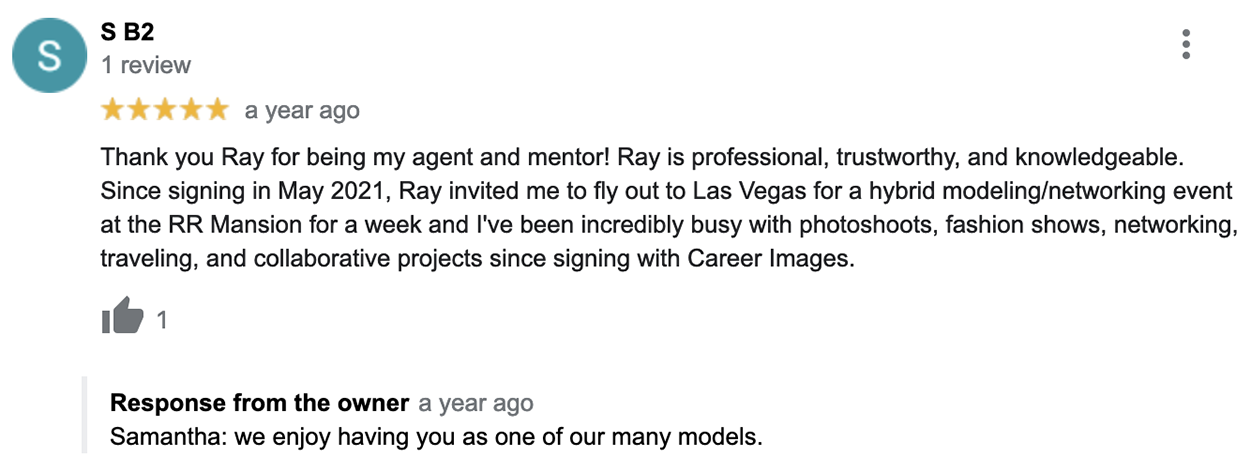Click the 'Response from the owner' heading
1251x473 pixels.
click(259, 404)
